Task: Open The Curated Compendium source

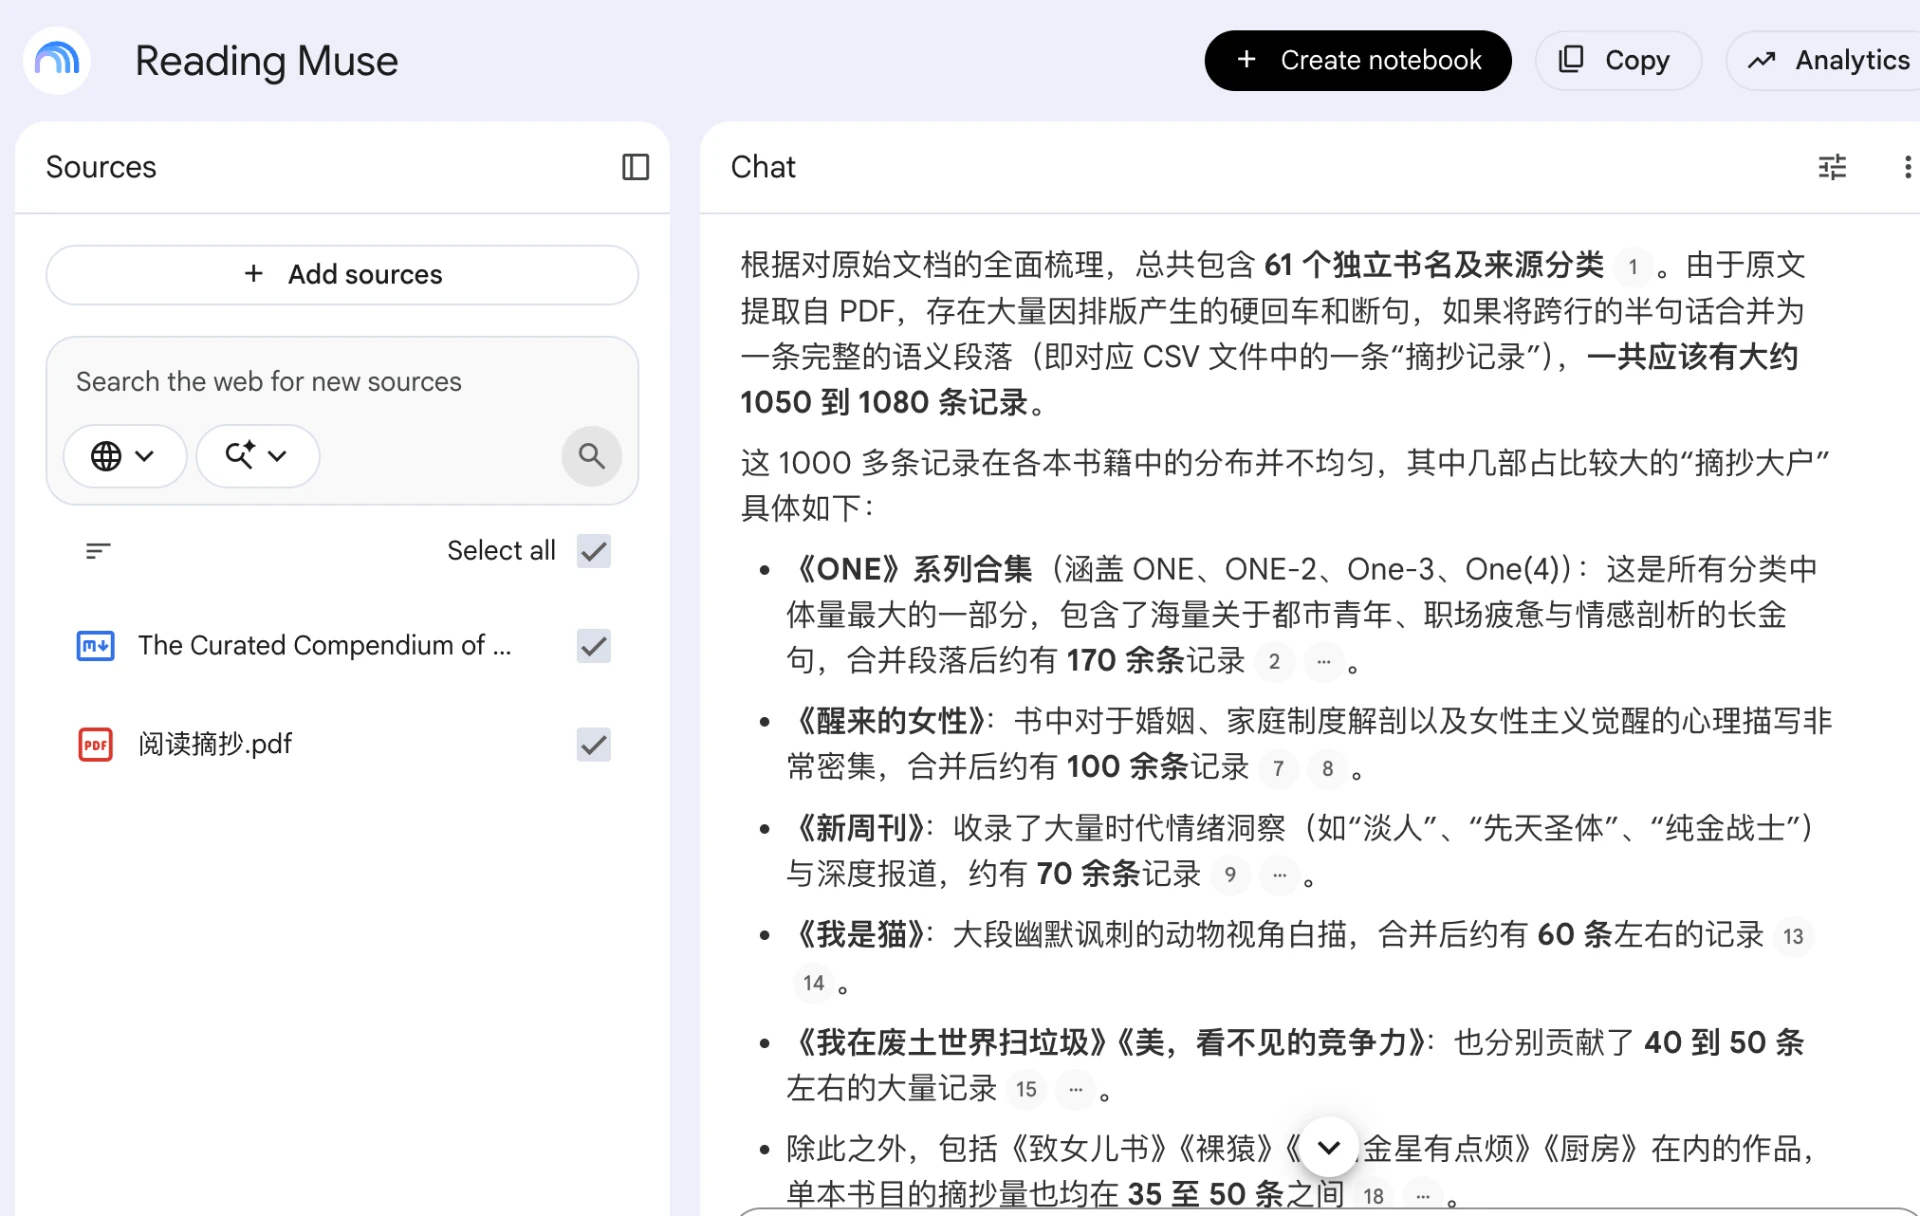Action: click(x=325, y=646)
